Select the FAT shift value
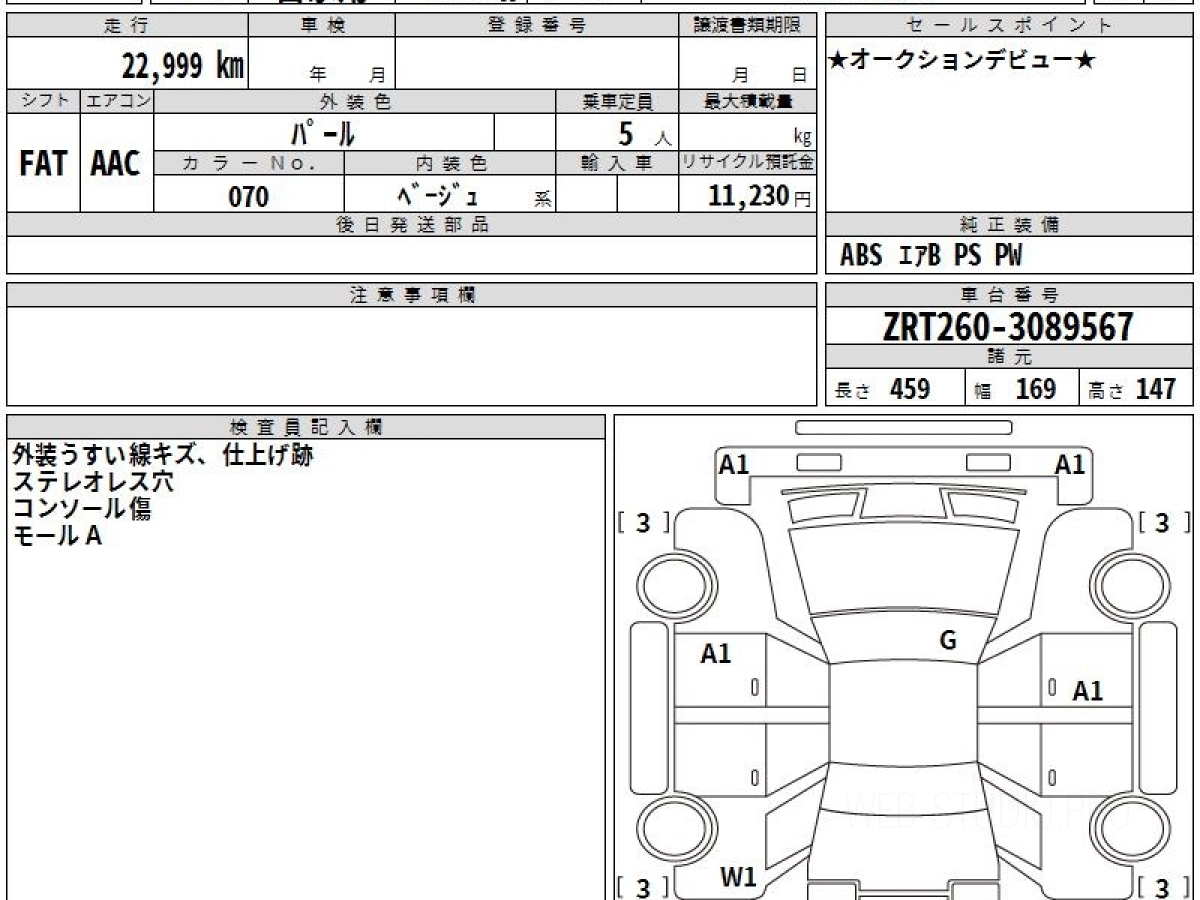 click(x=43, y=164)
